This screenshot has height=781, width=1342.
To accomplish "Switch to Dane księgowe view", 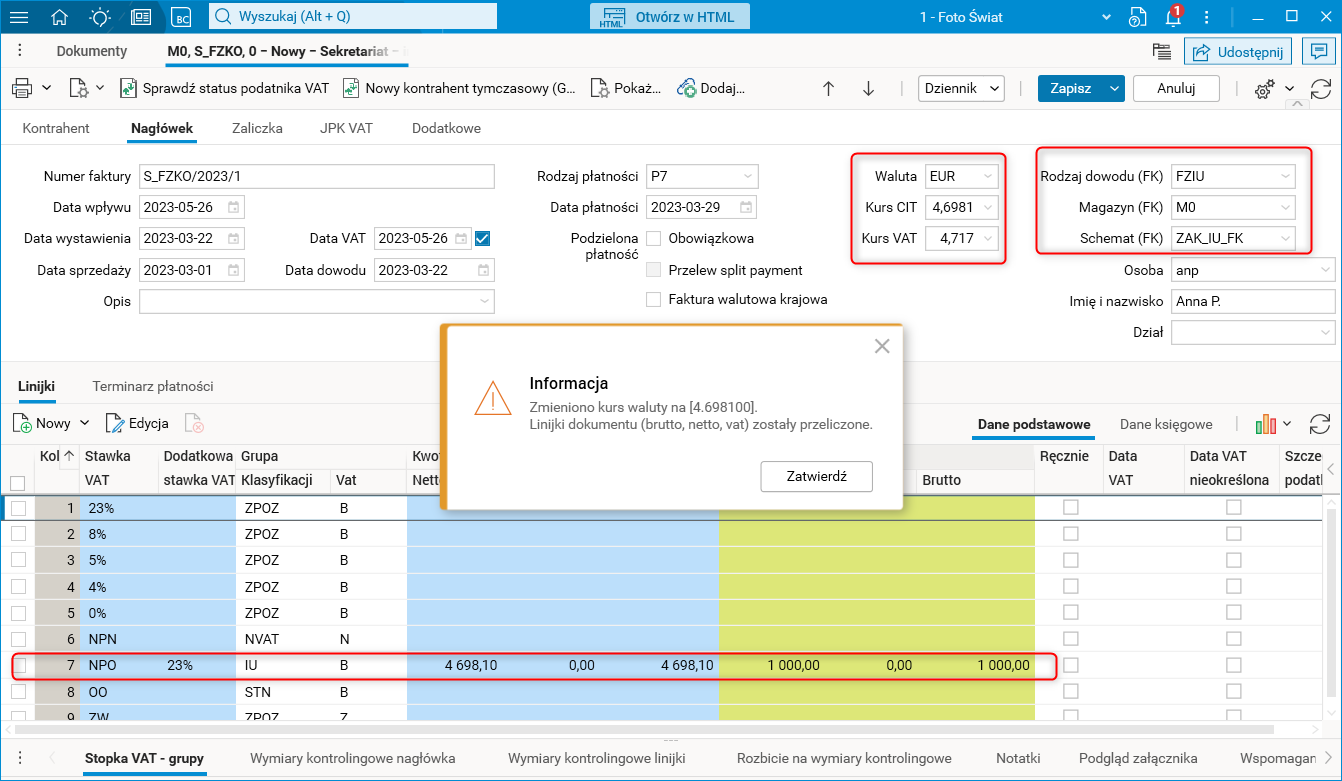I will (x=1166, y=424).
